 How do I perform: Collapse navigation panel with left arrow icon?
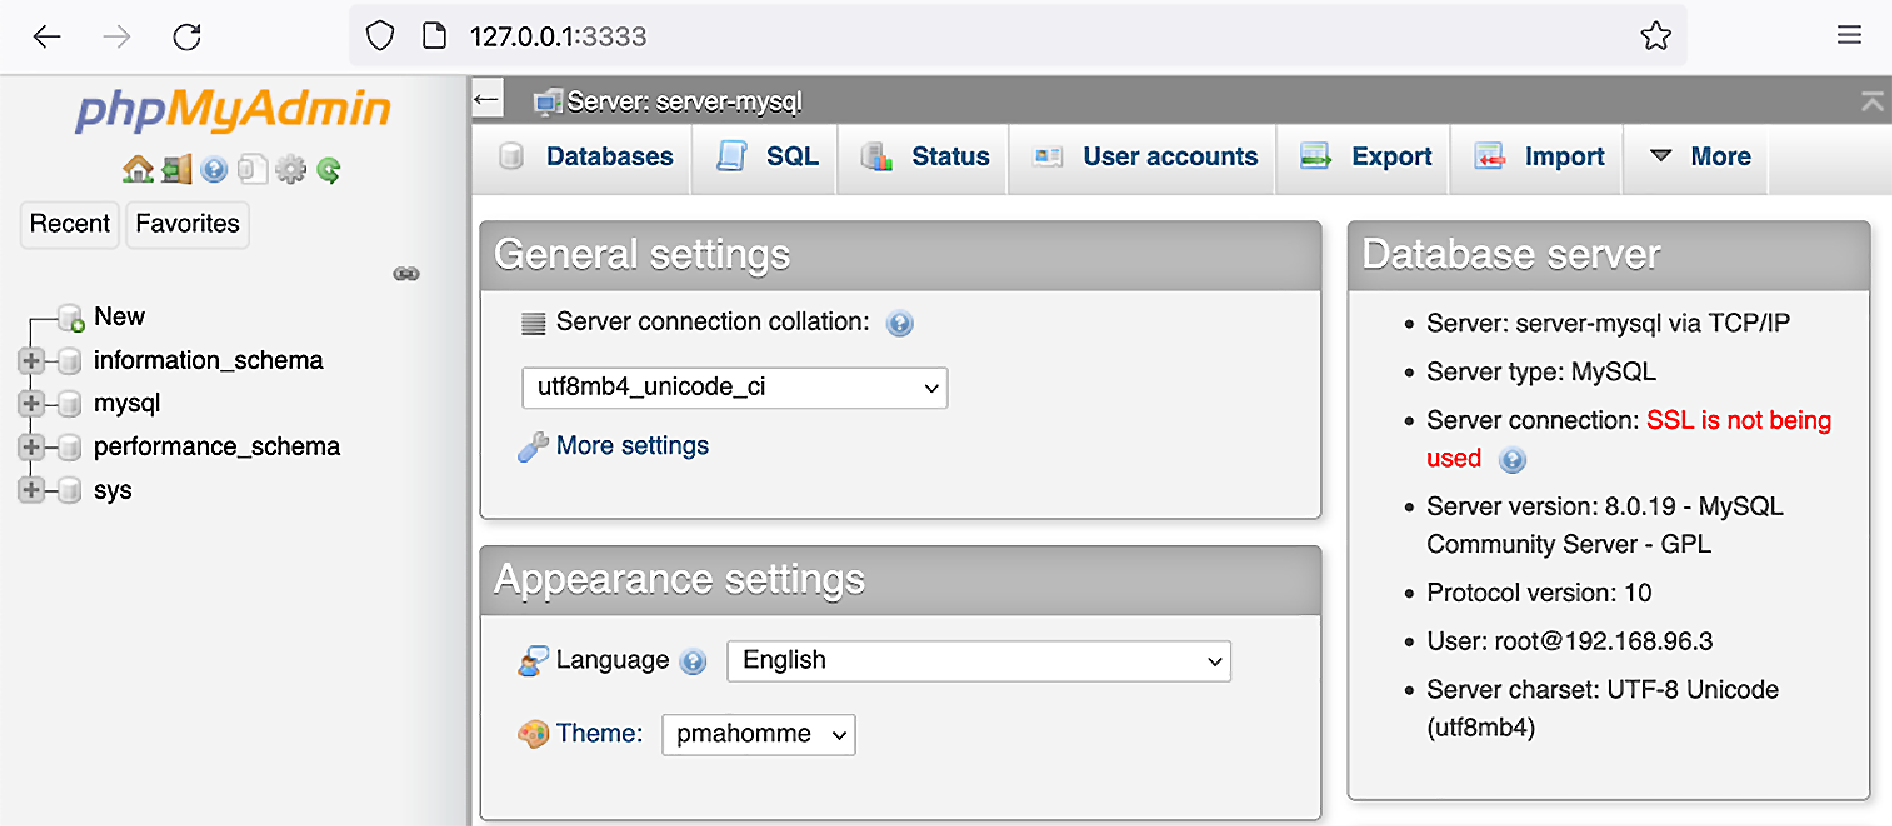click(487, 99)
